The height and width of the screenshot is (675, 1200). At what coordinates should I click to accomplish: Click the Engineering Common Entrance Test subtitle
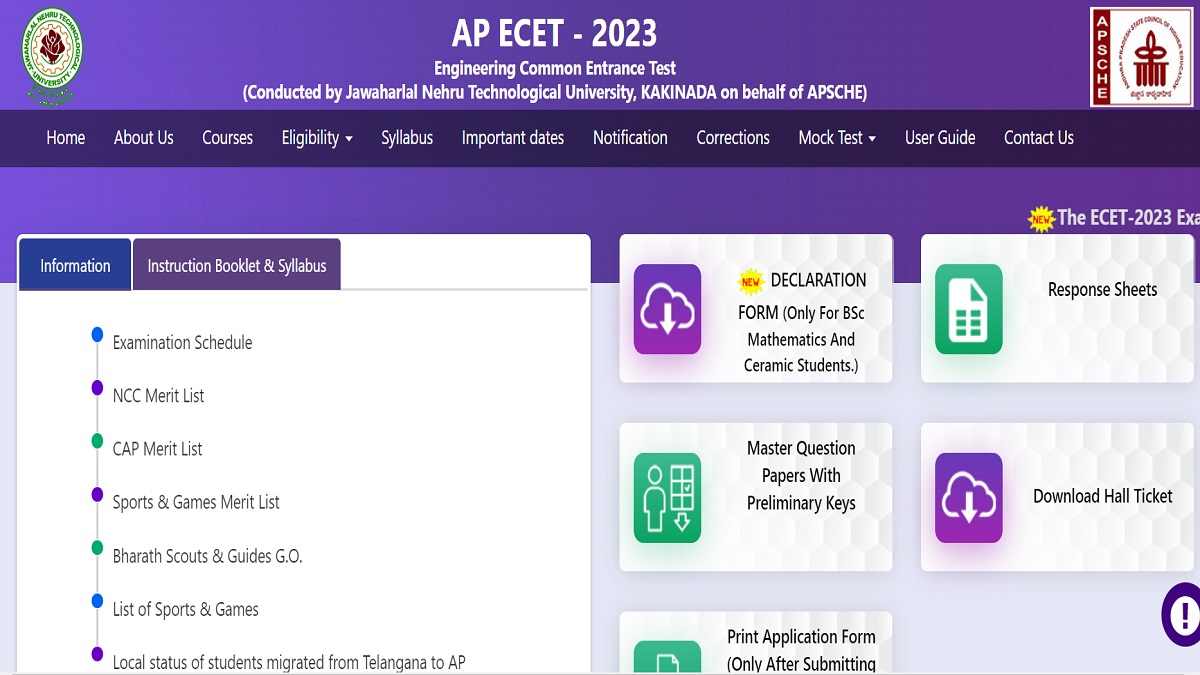555,69
